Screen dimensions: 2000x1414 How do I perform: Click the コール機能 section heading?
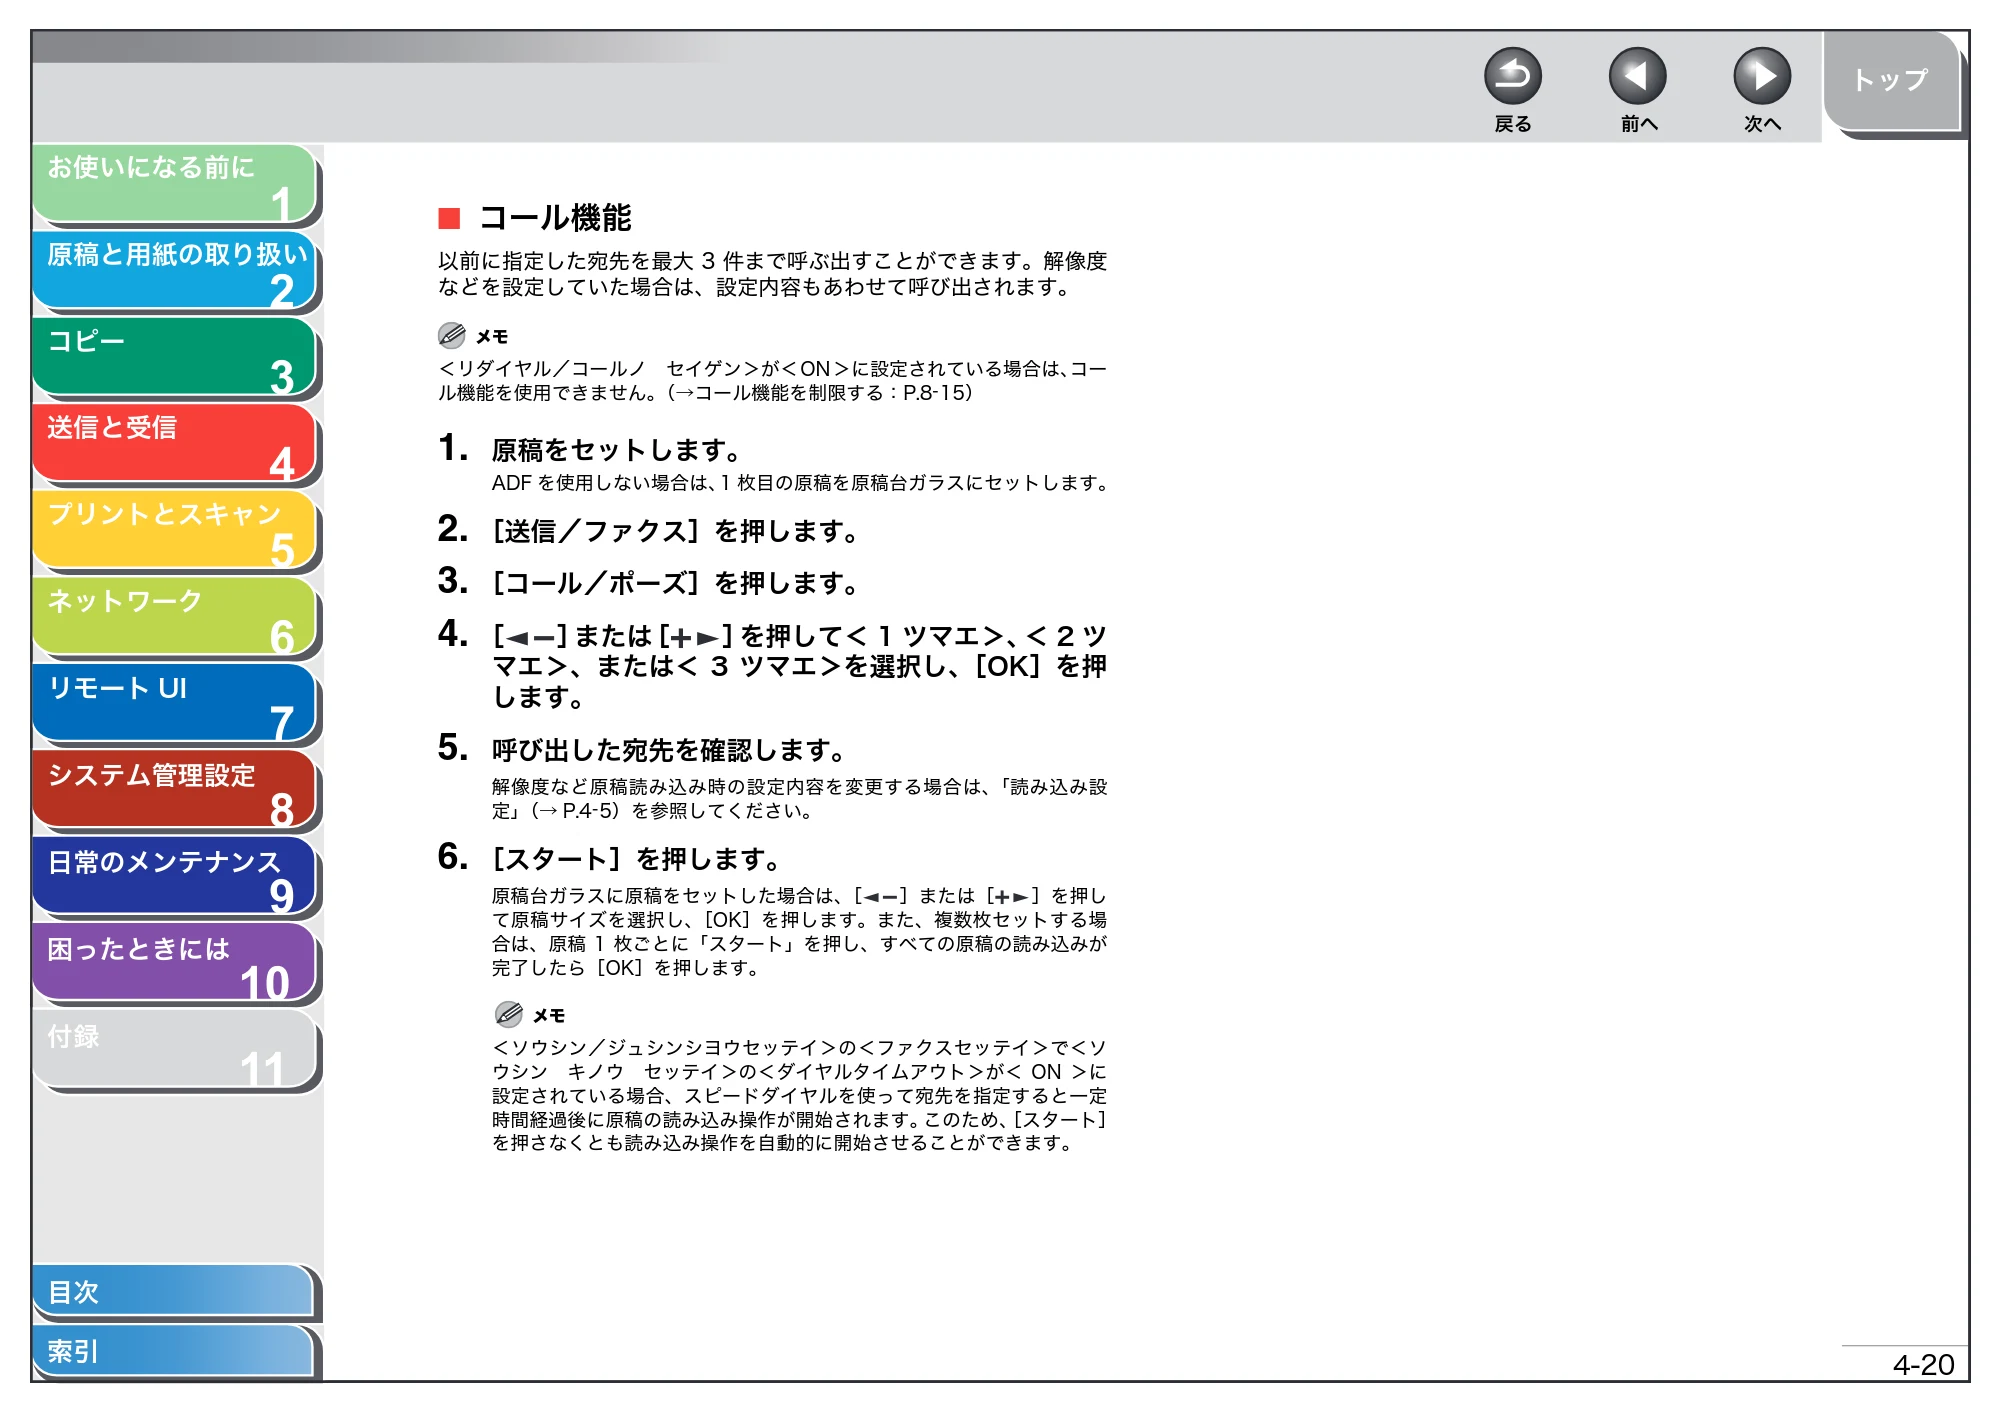[555, 218]
